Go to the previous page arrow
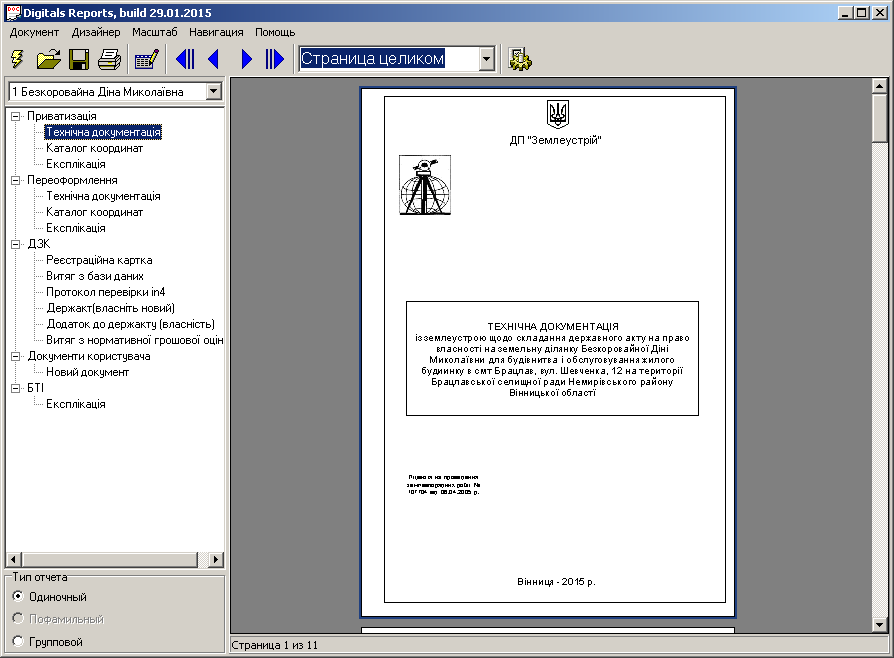This screenshot has height=658, width=894. (x=214, y=59)
